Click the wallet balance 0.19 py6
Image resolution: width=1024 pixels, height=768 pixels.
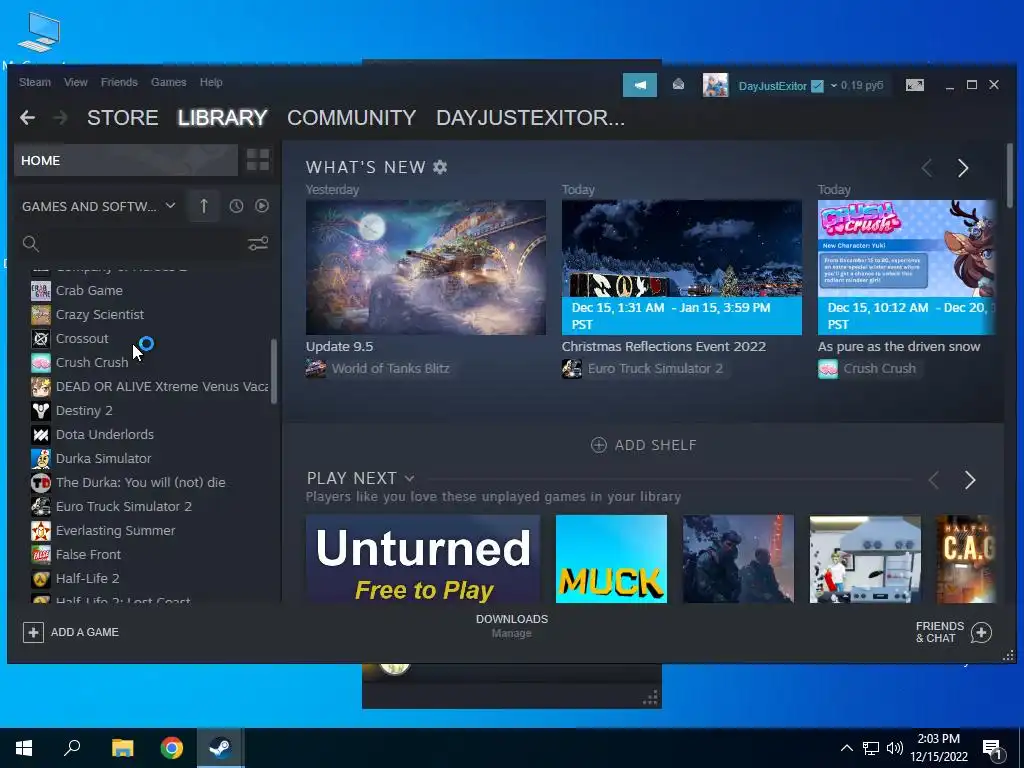coord(862,86)
